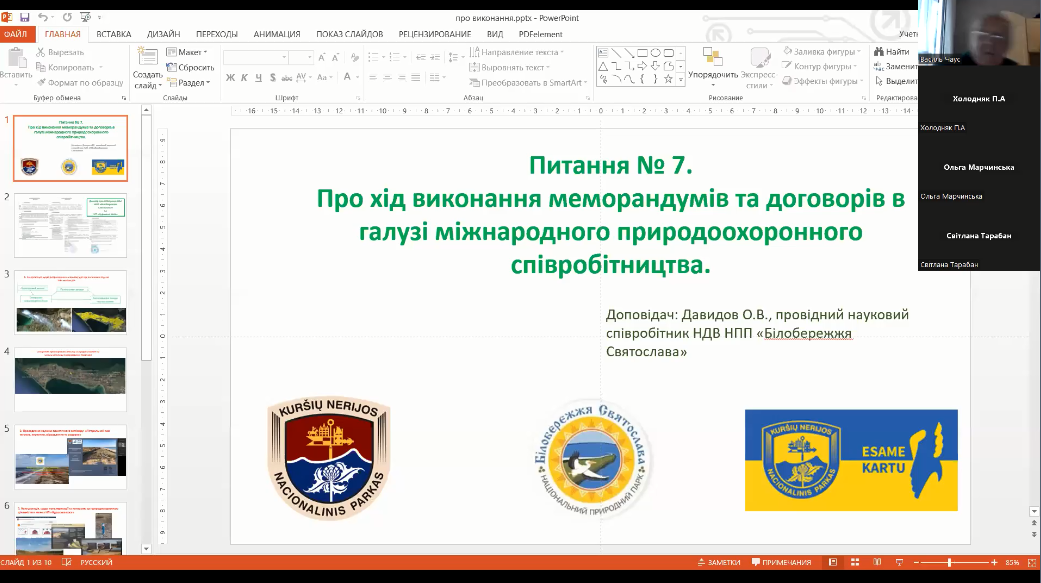The height and width of the screenshot is (583, 1041).
Task: Toggle right text alignment
Action: click(x=402, y=78)
